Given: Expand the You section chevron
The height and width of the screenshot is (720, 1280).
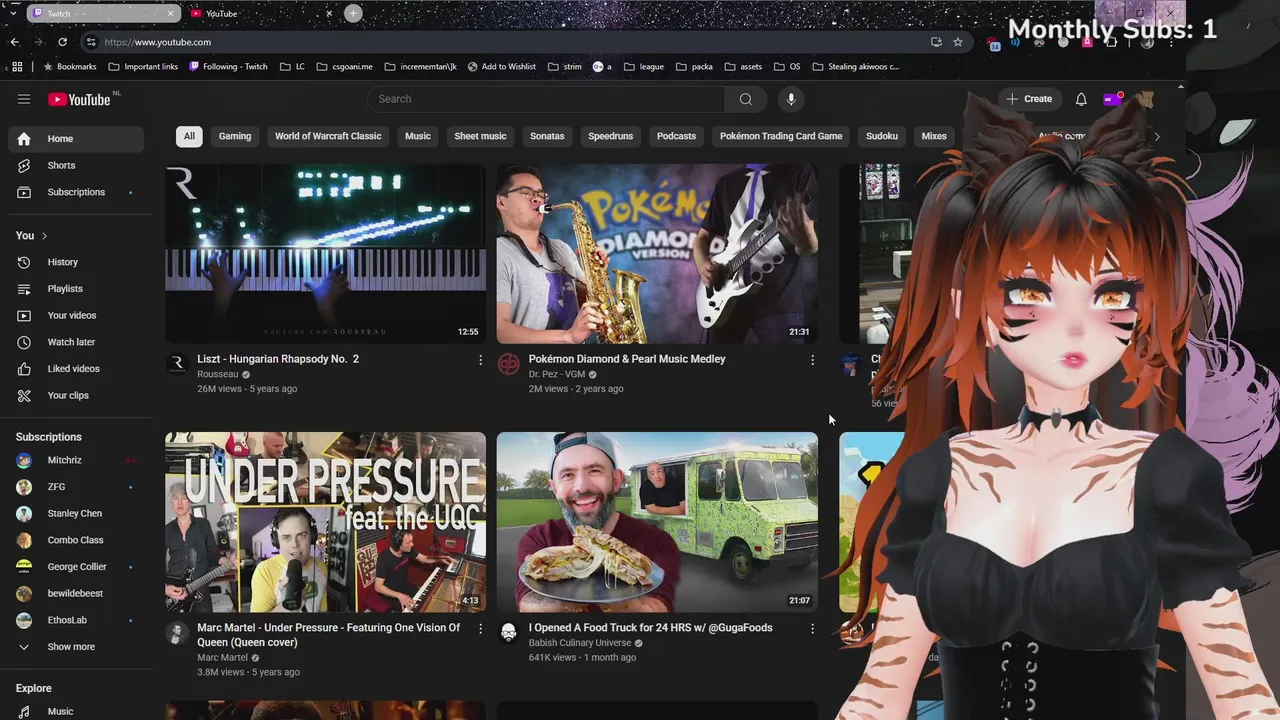Looking at the screenshot, I should point(44,236).
